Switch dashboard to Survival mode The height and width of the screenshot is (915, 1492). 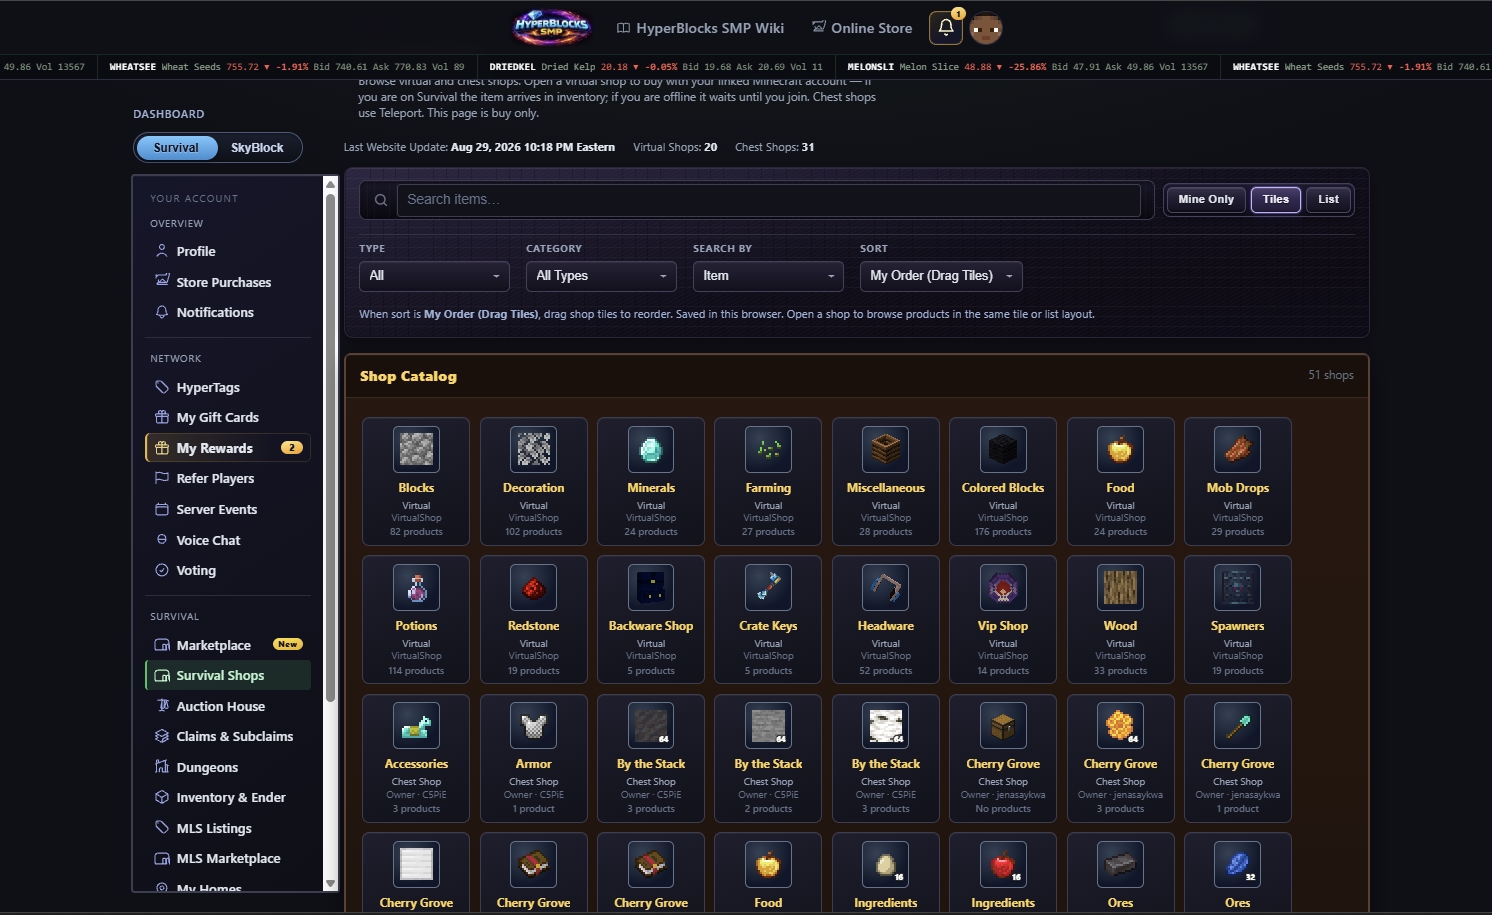176,148
